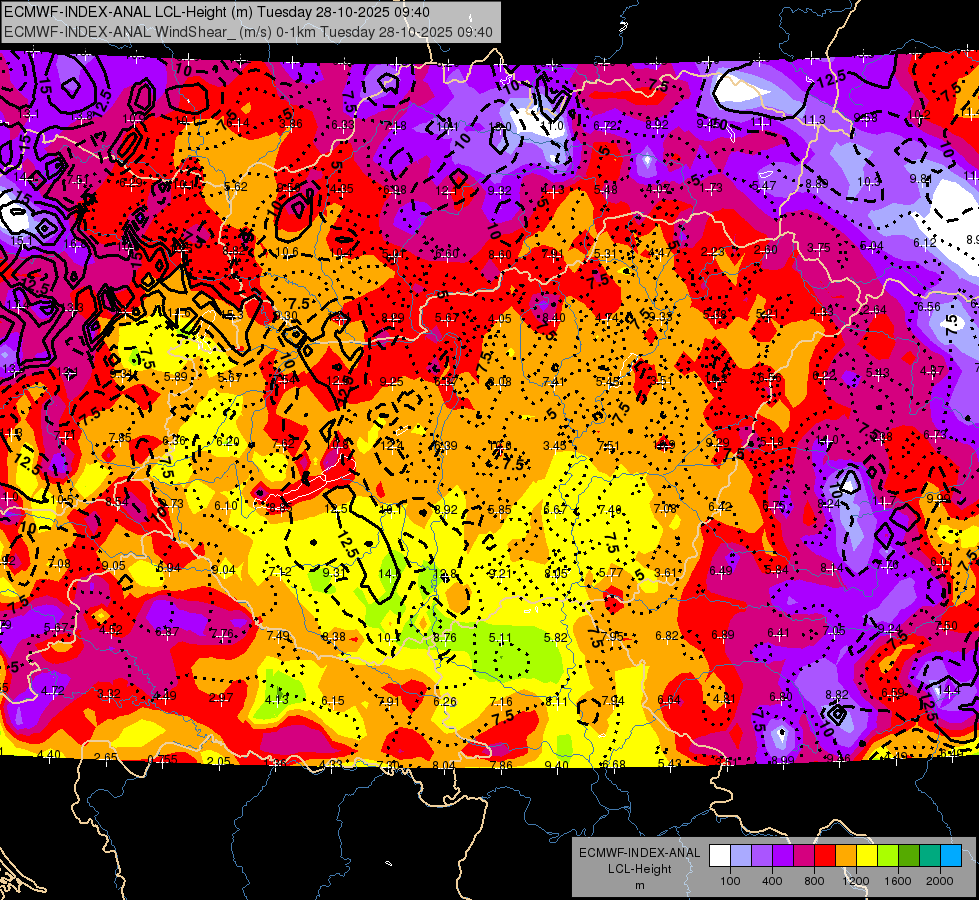Click the magenta-pink legend swatch
The image size is (979, 900).
804,856
